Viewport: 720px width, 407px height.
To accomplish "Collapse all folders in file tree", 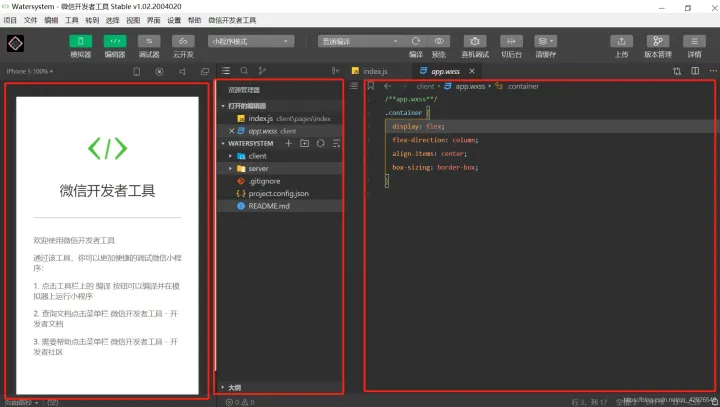I will pyautogui.click(x=336, y=143).
